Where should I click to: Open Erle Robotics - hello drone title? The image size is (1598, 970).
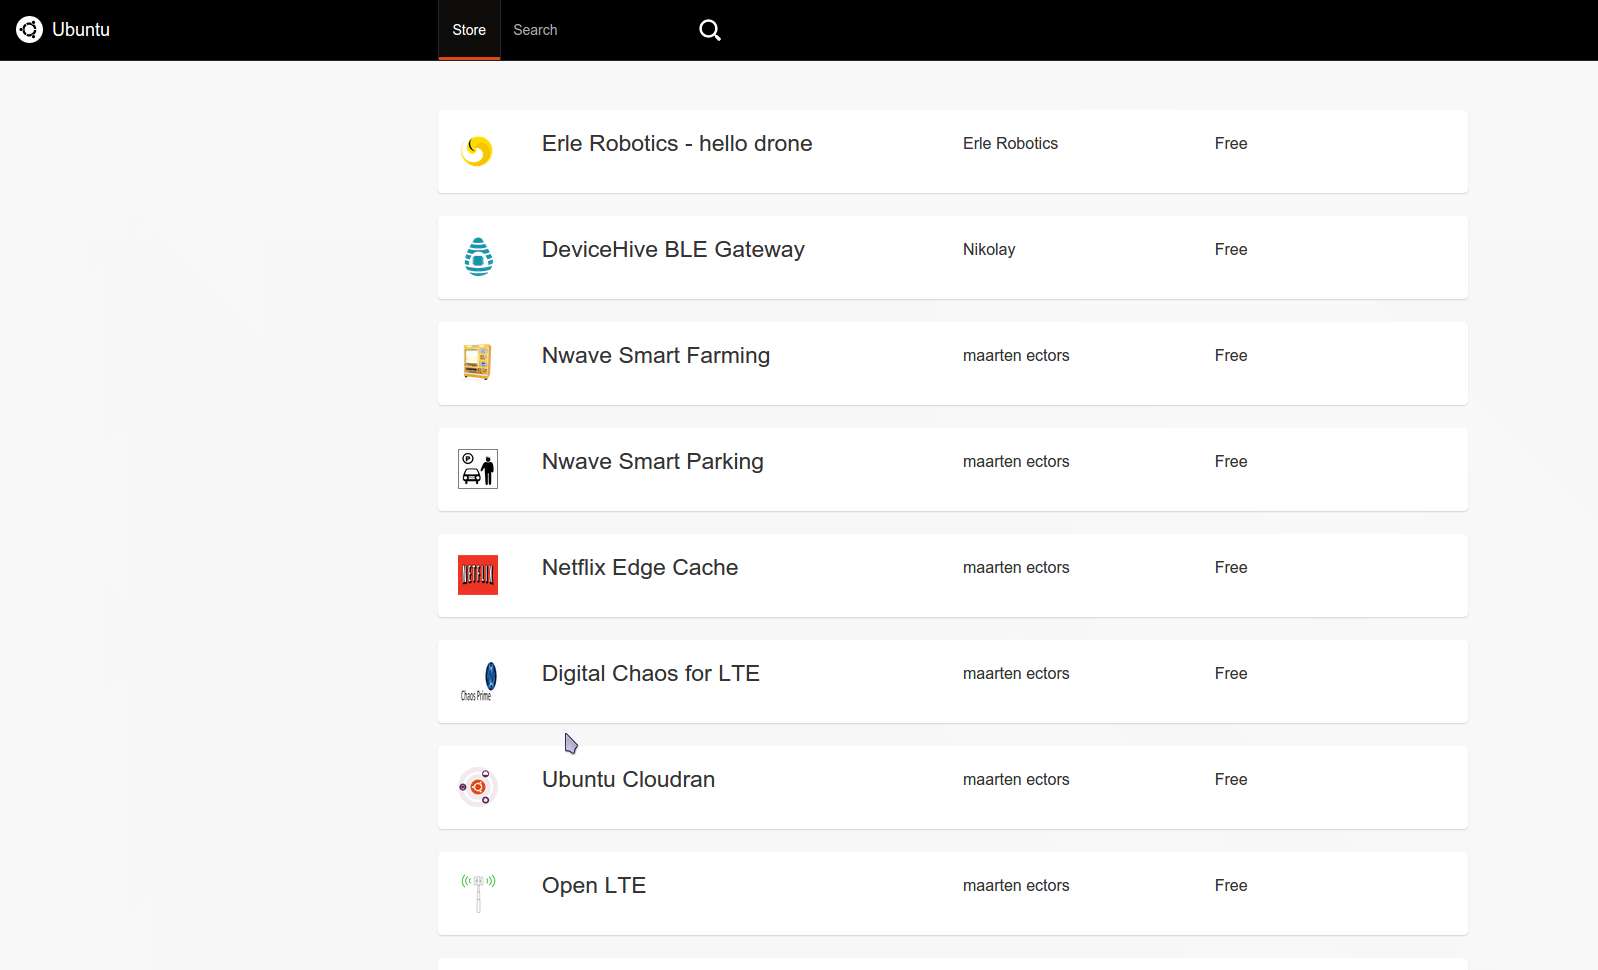(x=677, y=144)
